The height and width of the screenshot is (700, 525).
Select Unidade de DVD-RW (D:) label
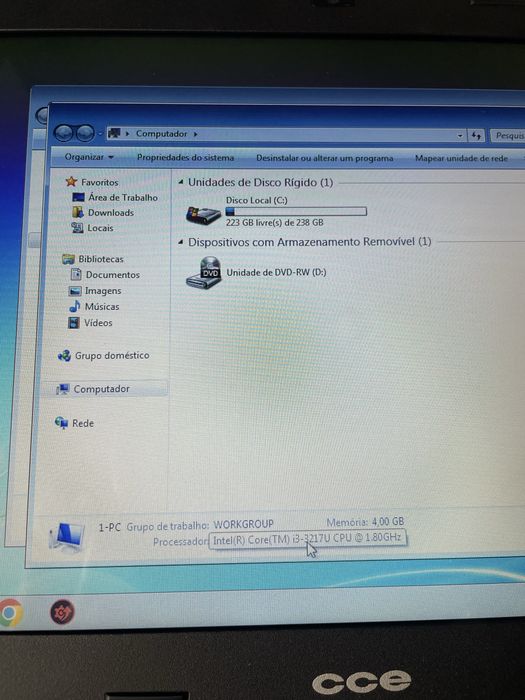click(x=276, y=272)
